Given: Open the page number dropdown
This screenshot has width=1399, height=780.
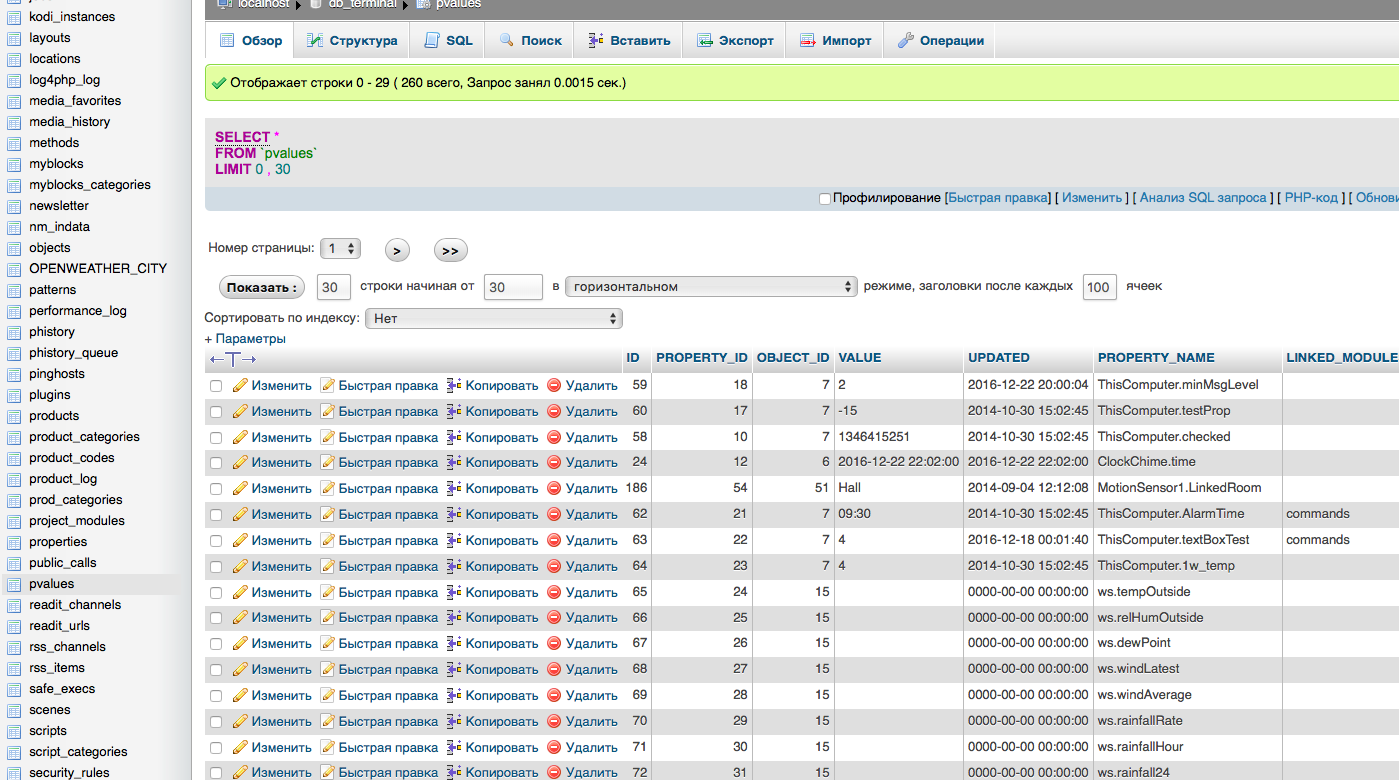Looking at the screenshot, I should click(x=340, y=249).
